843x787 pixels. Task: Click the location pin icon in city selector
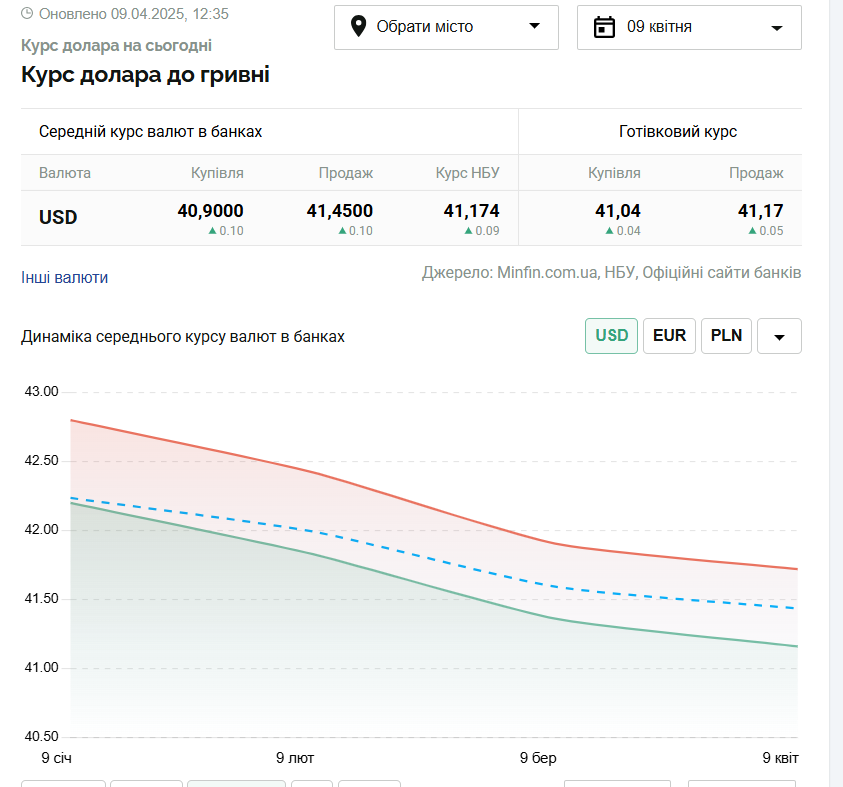click(358, 27)
